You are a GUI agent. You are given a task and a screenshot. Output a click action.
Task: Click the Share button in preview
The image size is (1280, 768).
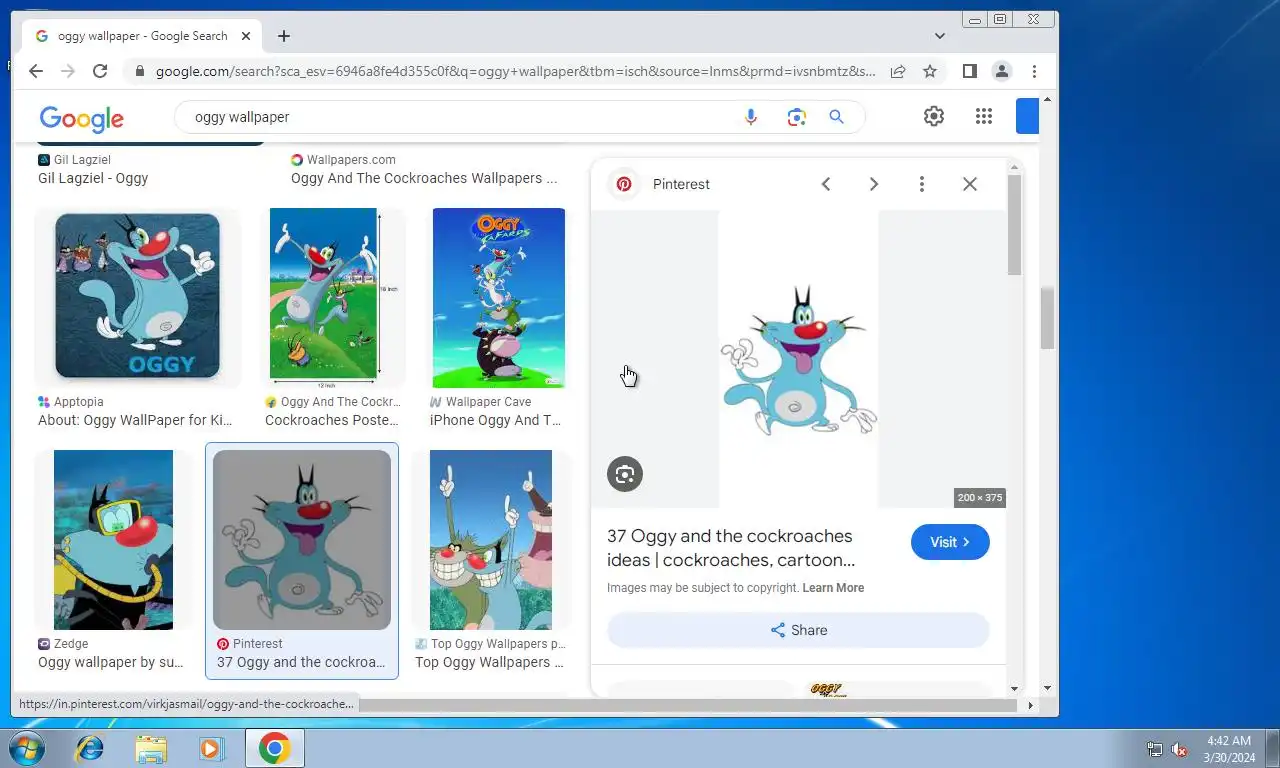(x=798, y=630)
